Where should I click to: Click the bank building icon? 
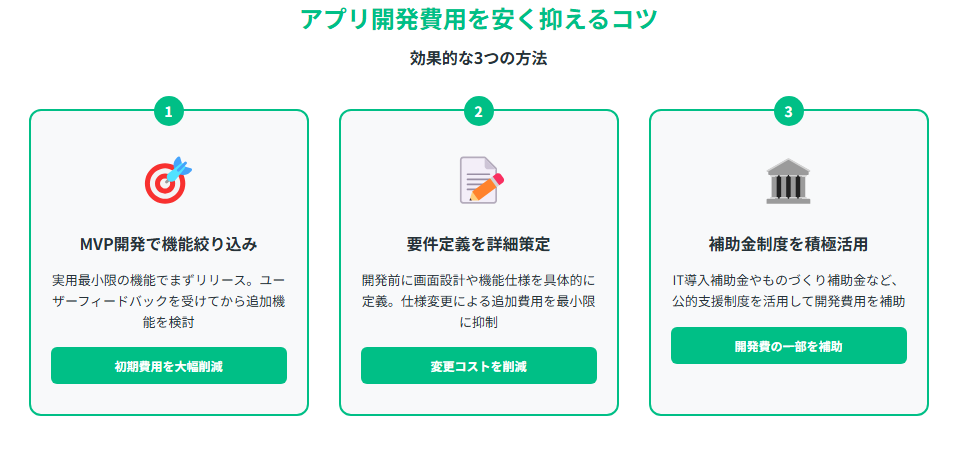[x=788, y=181]
